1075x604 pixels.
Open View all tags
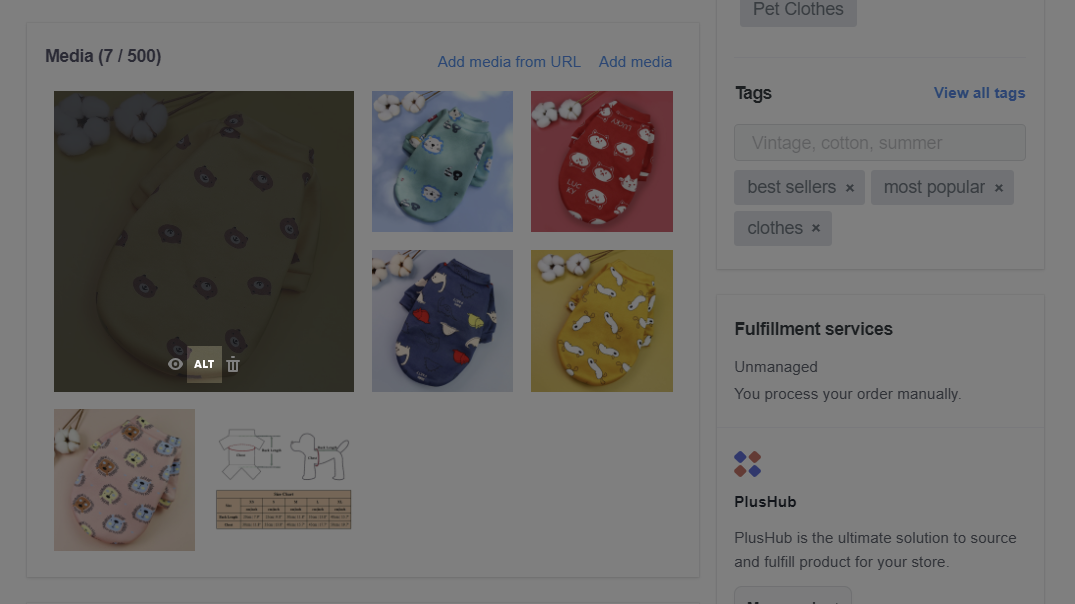979,93
